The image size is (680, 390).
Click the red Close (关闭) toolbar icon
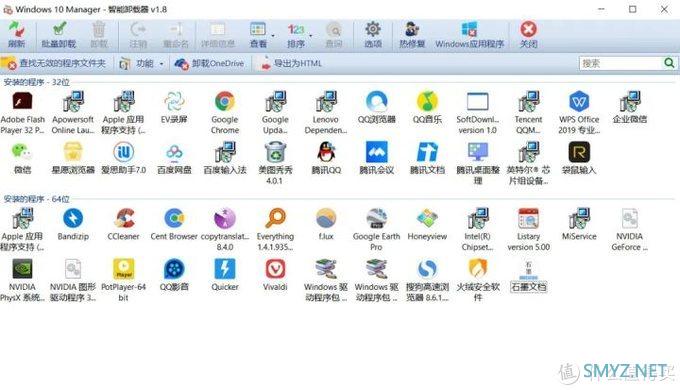click(x=529, y=29)
